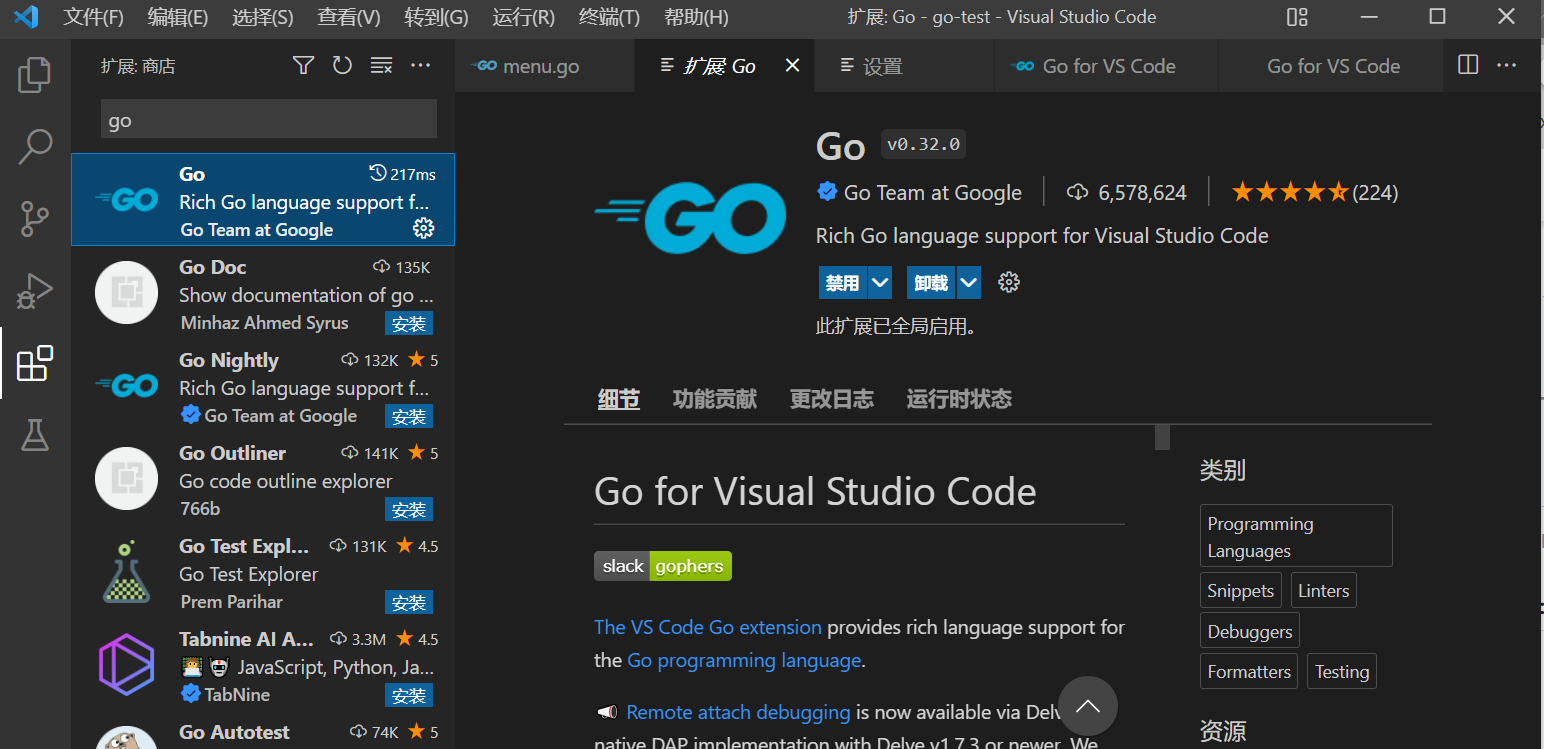Click the scroll-to-top round button

coord(1087,706)
